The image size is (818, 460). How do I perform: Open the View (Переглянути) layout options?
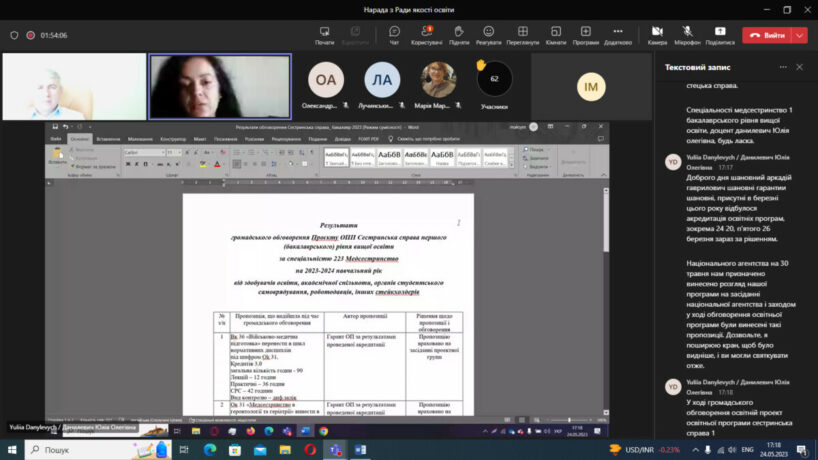pos(522,35)
